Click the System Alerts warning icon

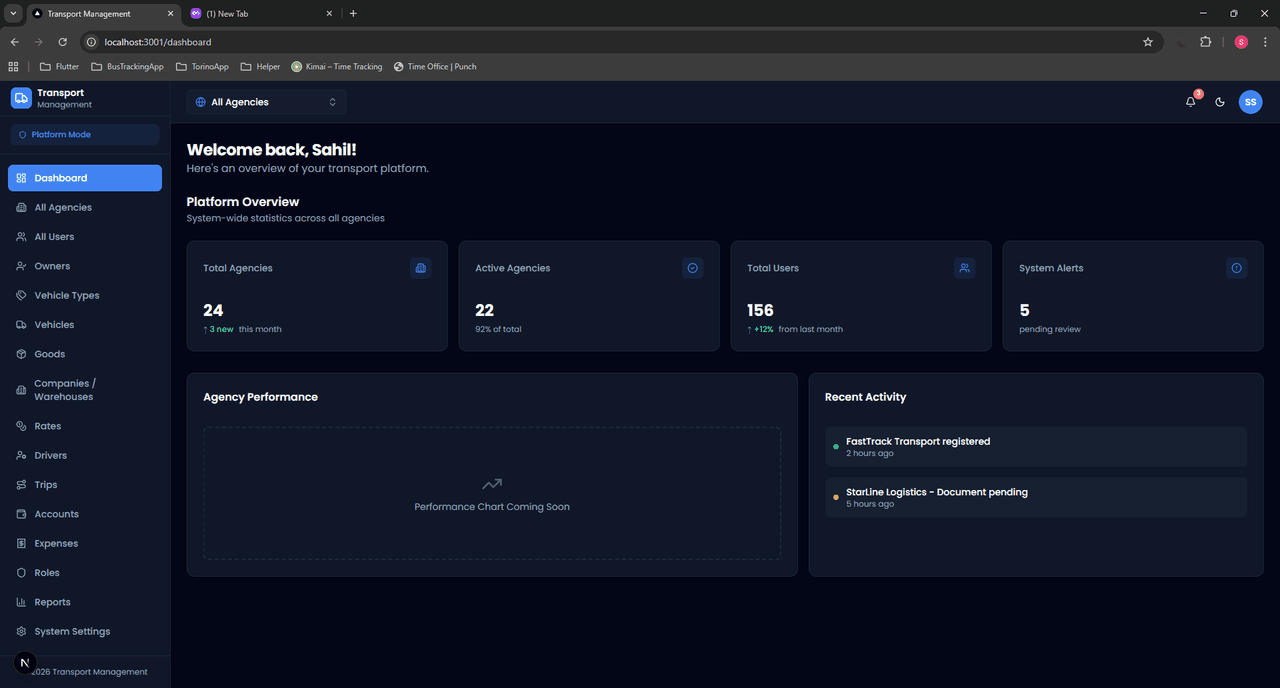(x=1237, y=268)
